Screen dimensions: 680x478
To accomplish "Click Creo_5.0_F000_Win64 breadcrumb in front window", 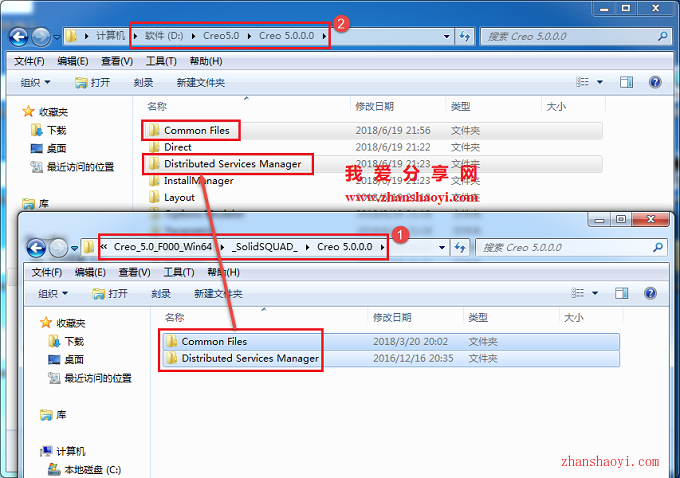I will 163,247.
